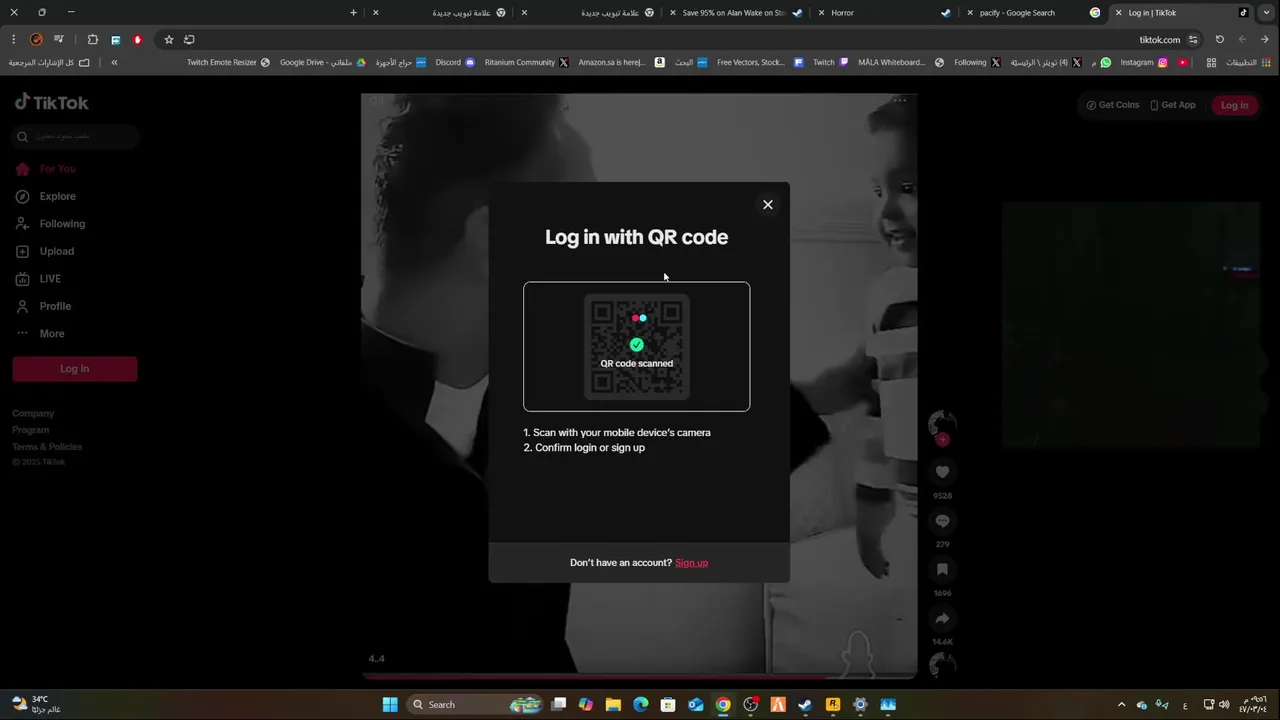Open WhatsApp bookmark icon

(x=1105, y=62)
